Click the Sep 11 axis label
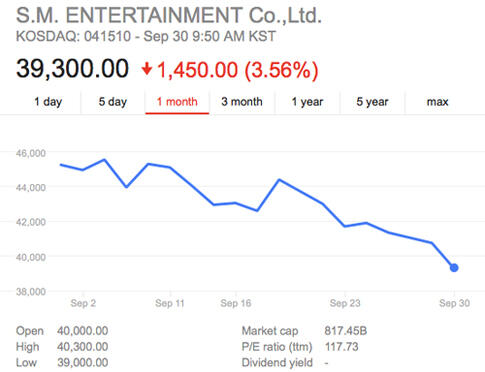Screen dimensions: 485x372 pyautogui.click(x=170, y=303)
